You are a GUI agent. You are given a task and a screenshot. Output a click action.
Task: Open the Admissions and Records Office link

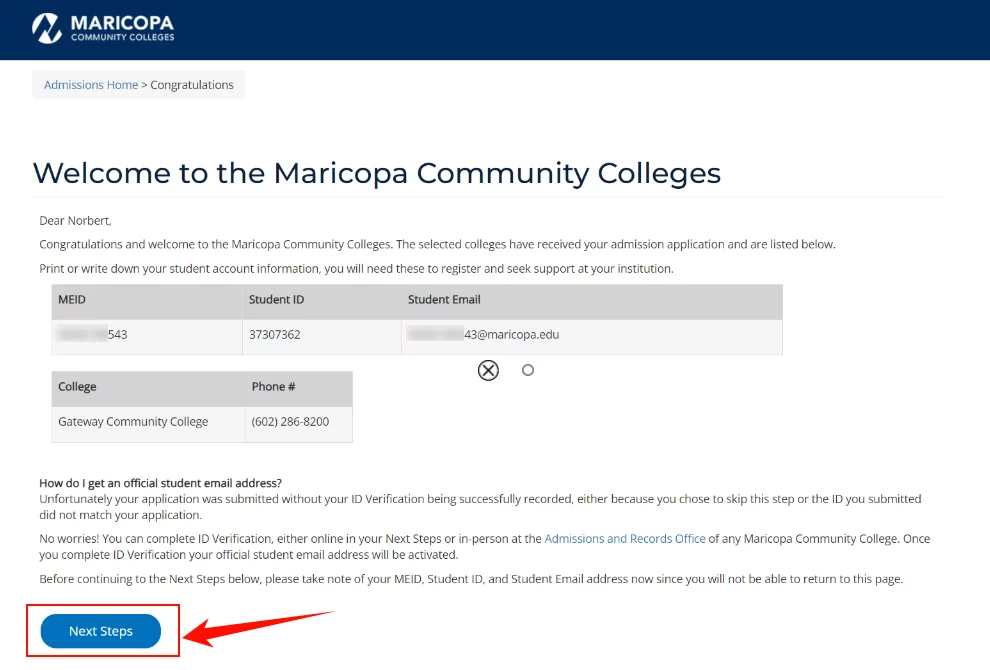pyautogui.click(x=625, y=539)
